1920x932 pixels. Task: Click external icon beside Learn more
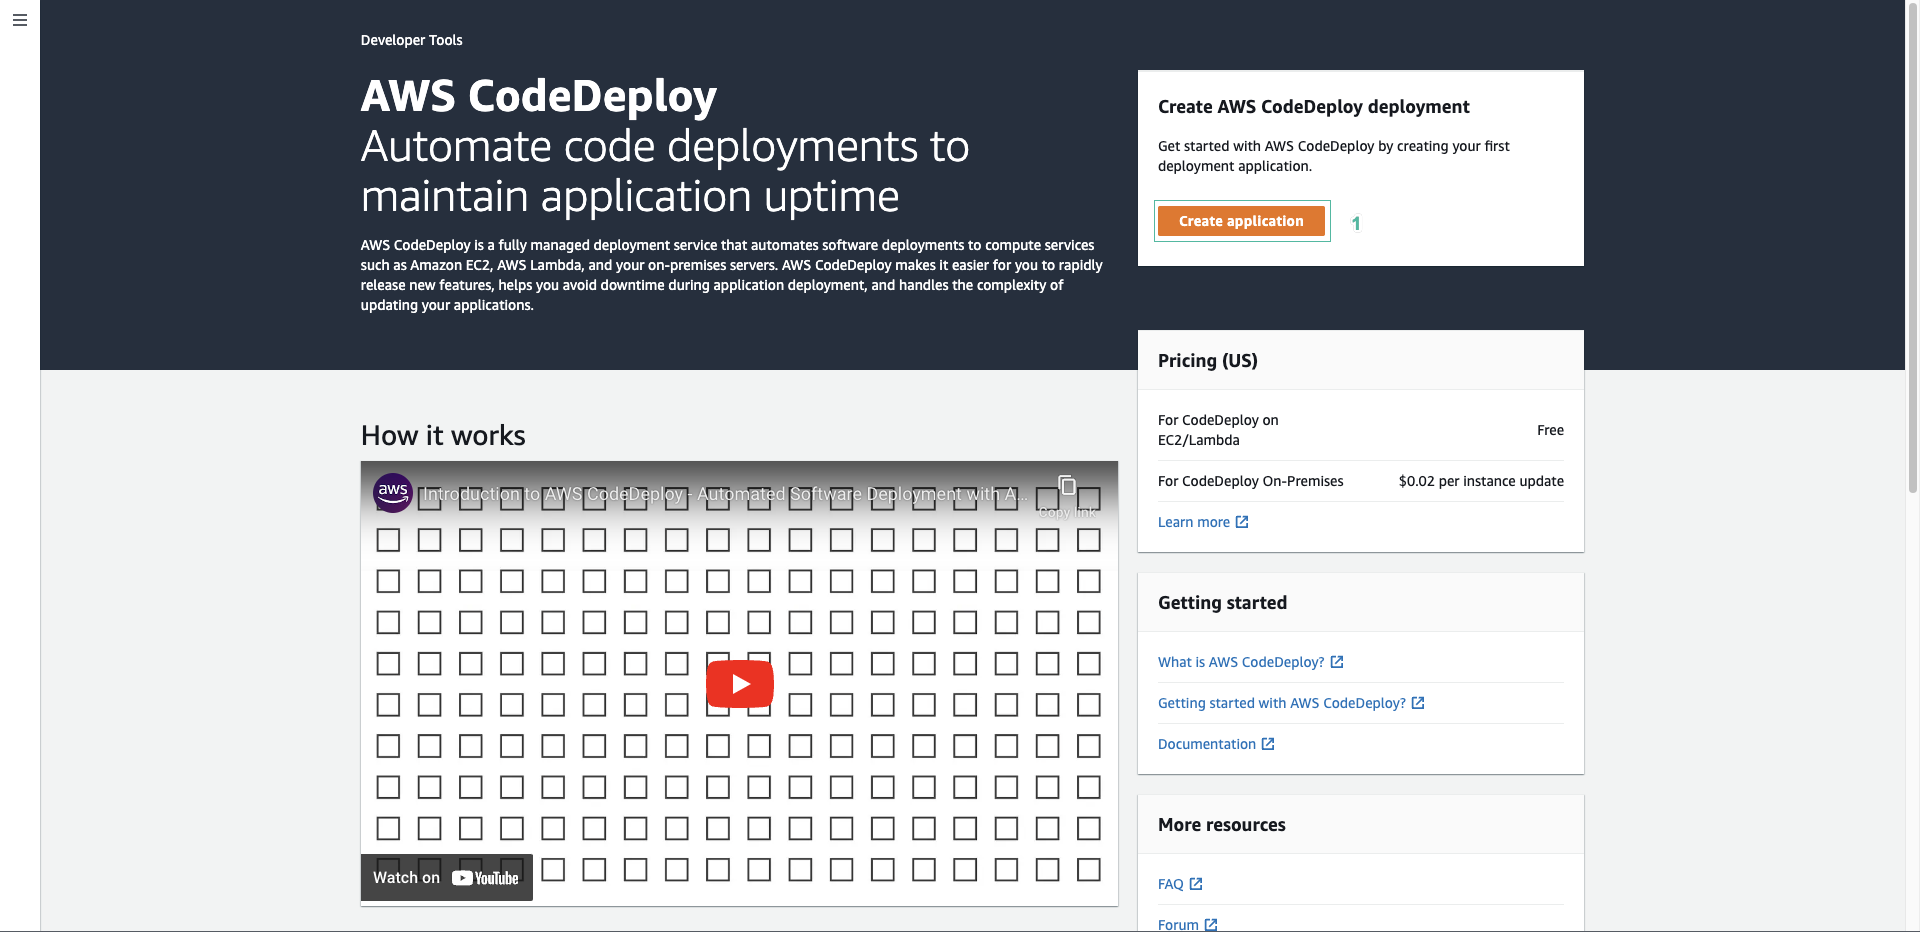pos(1242,522)
